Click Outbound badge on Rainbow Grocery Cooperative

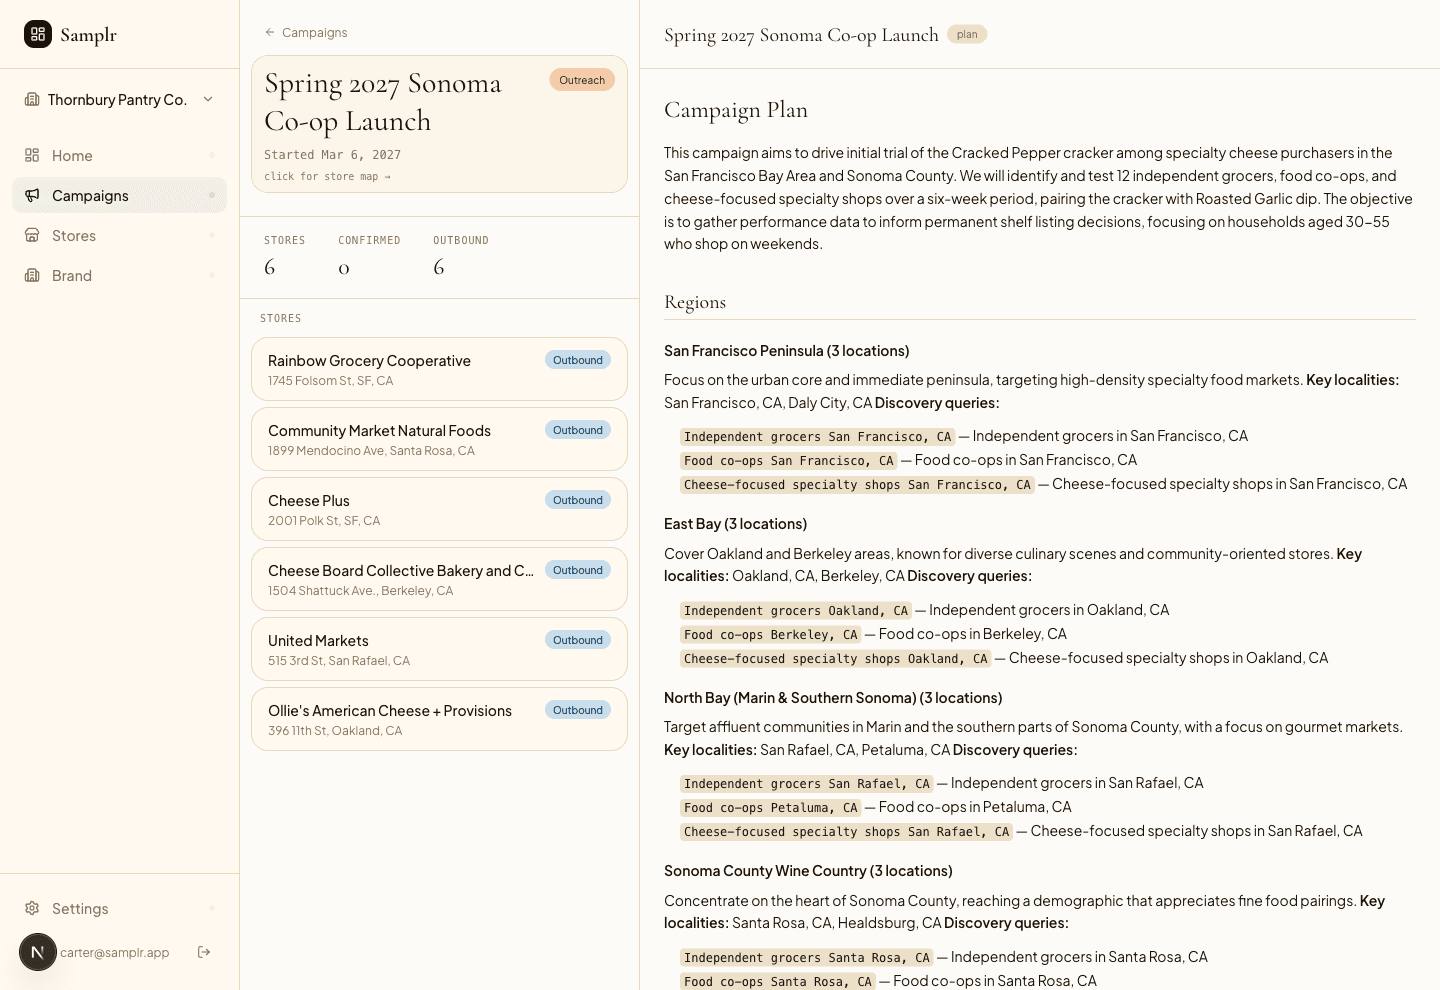pyautogui.click(x=578, y=360)
